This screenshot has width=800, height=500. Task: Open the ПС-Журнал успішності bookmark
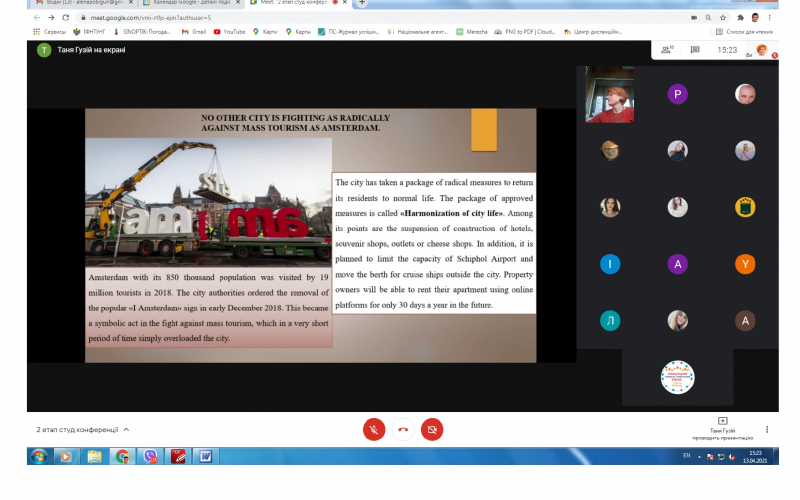[x=348, y=32]
